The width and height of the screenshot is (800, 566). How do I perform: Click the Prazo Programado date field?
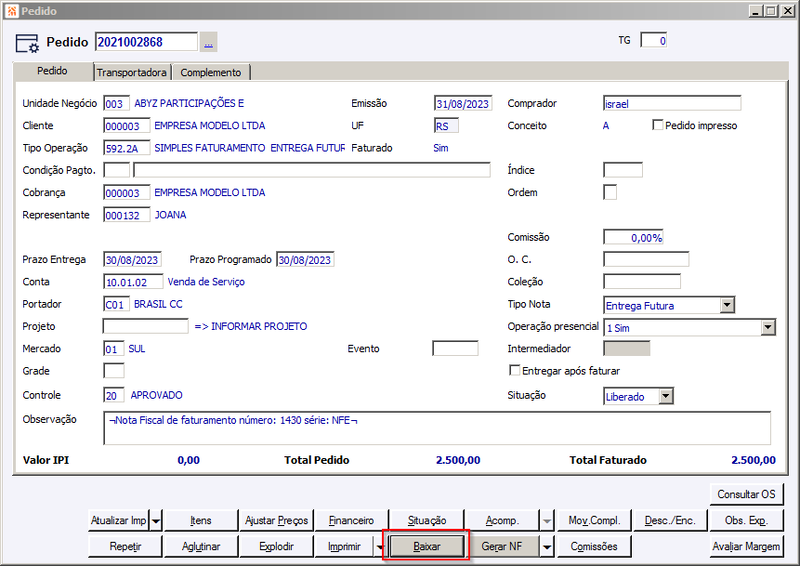[x=305, y=260]
